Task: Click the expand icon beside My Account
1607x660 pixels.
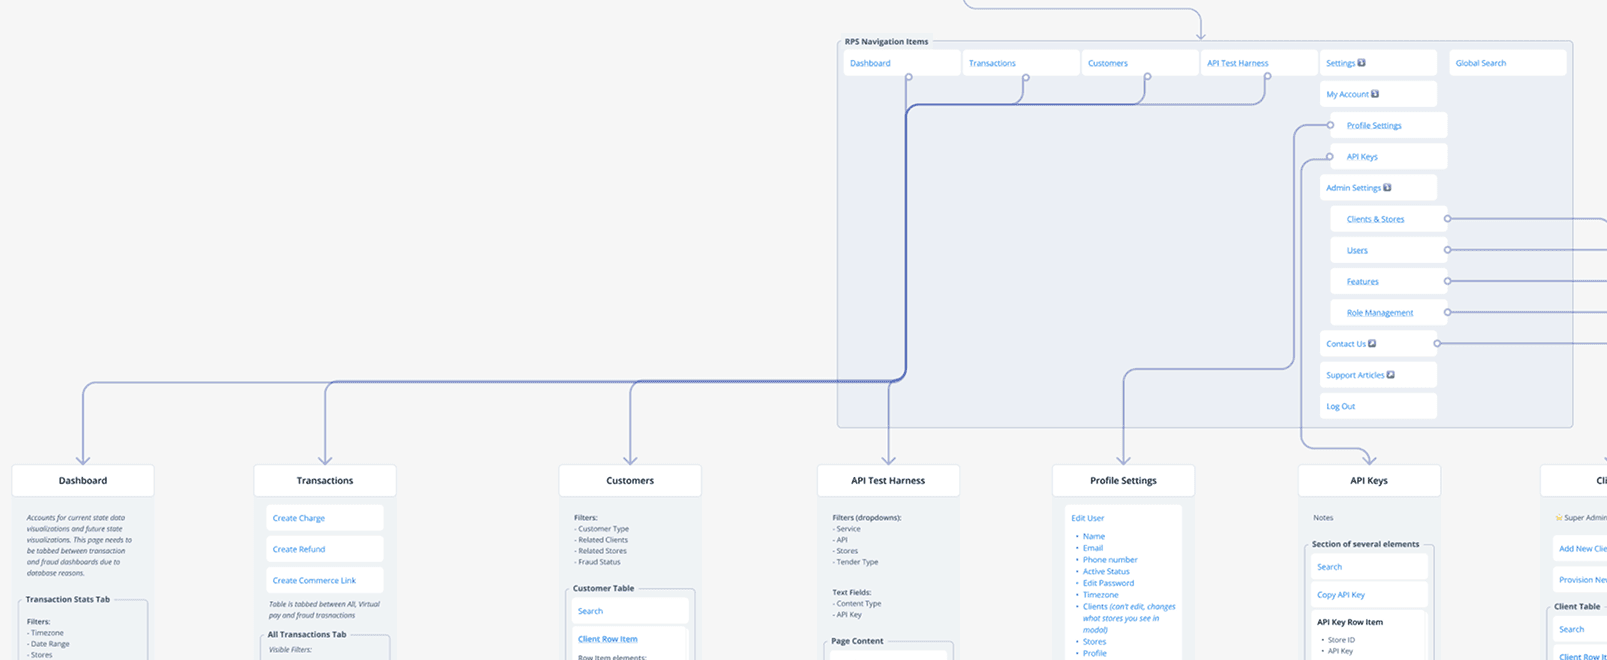Action: (1375, 94)
